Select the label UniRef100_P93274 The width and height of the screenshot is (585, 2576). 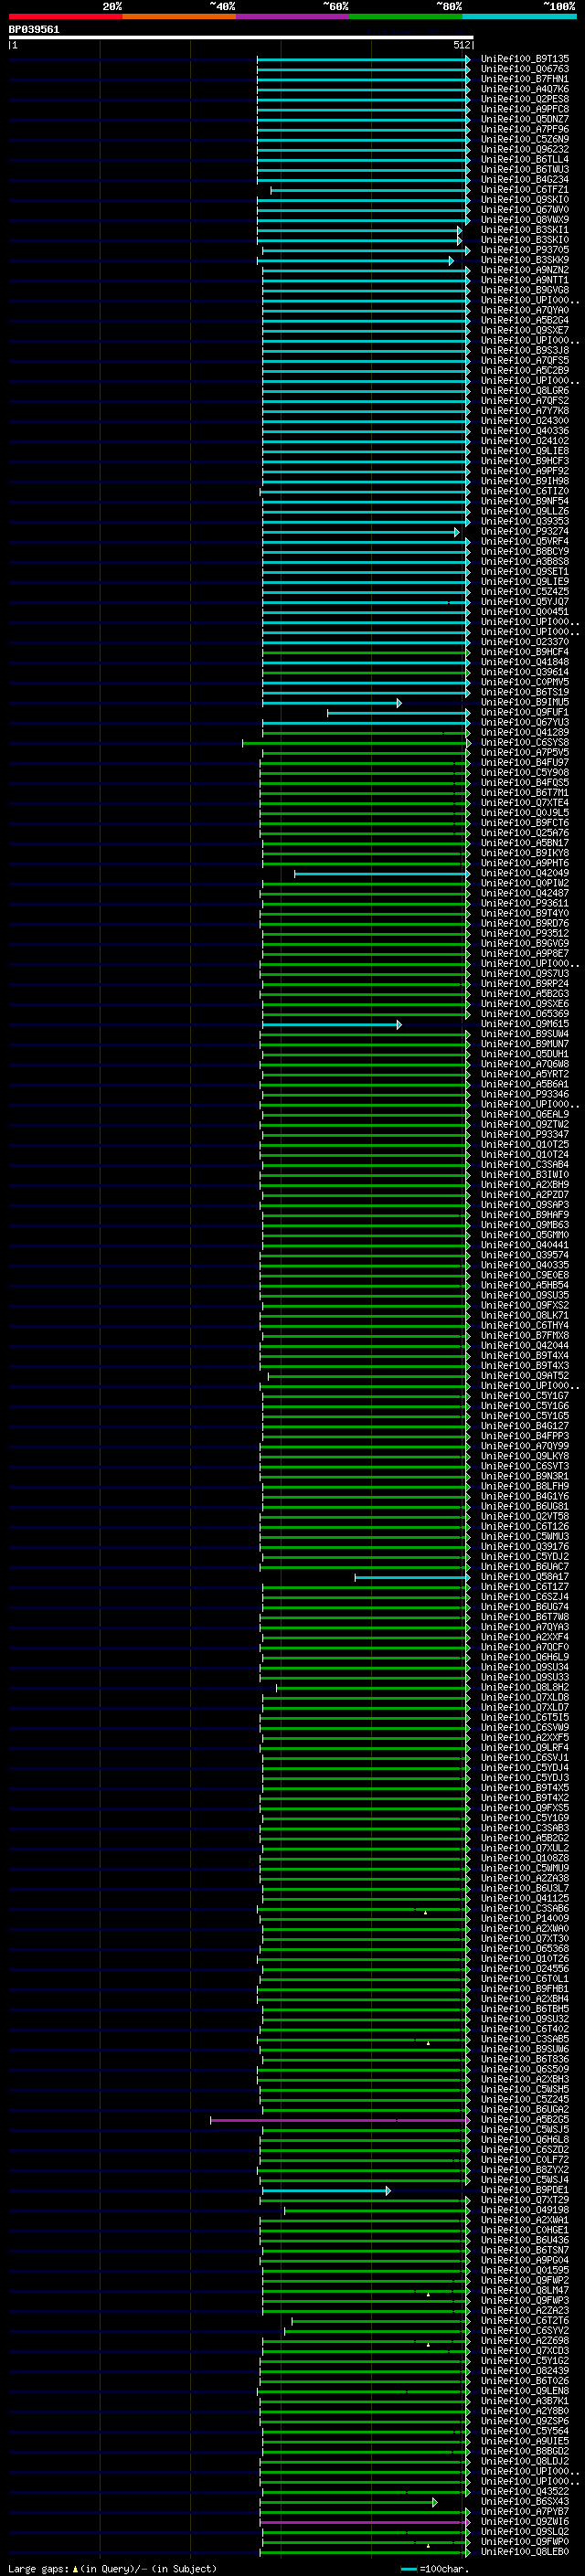(x=525, y=532)
